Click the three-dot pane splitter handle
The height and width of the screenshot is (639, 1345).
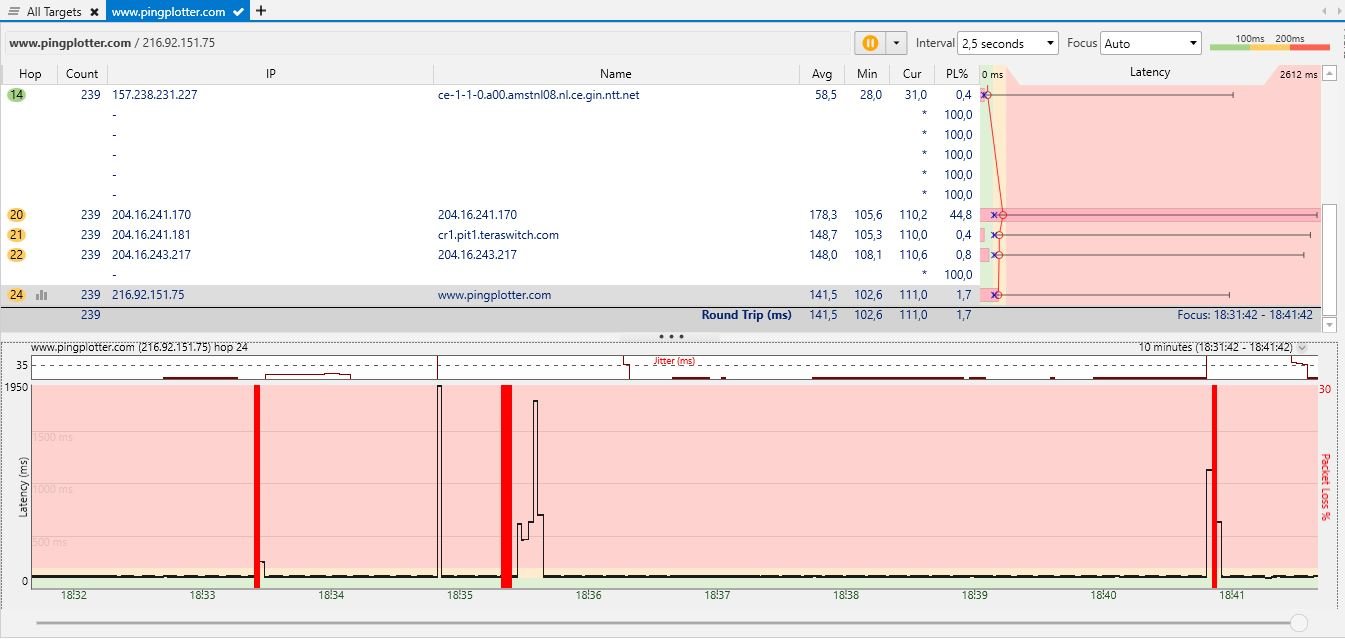pos(671,337)
